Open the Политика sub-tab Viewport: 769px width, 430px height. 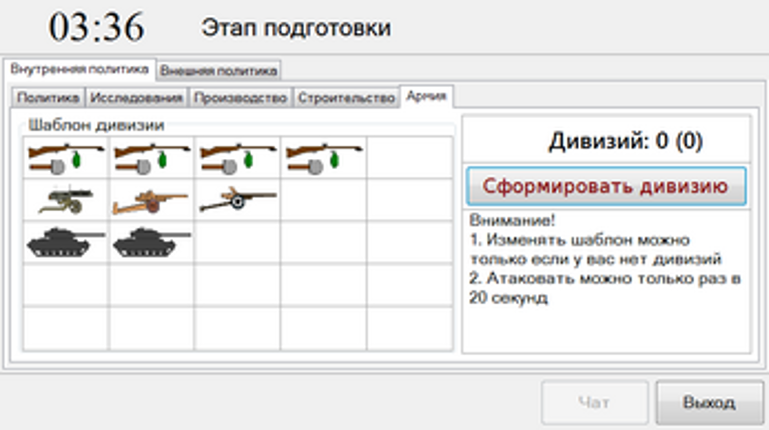point(48,98)
